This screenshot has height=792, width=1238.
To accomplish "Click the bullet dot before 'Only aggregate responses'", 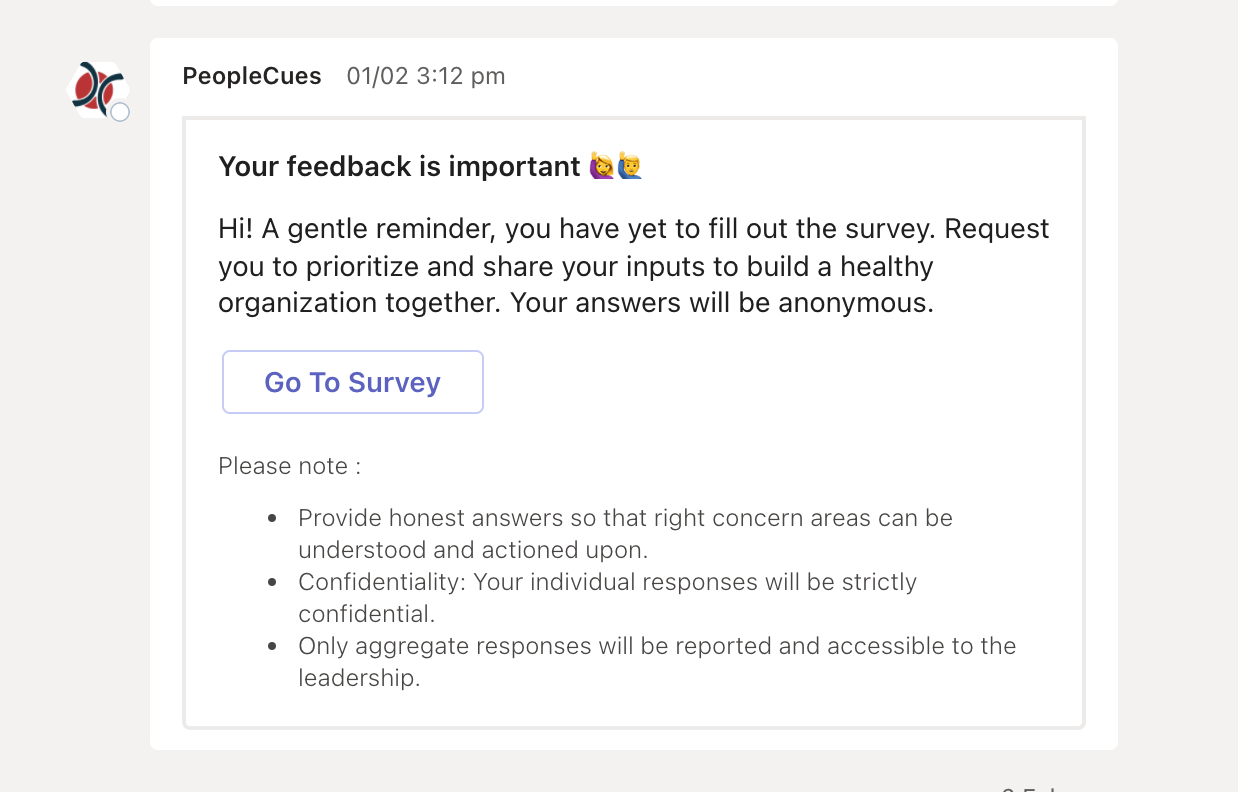I will pos(273,647).
